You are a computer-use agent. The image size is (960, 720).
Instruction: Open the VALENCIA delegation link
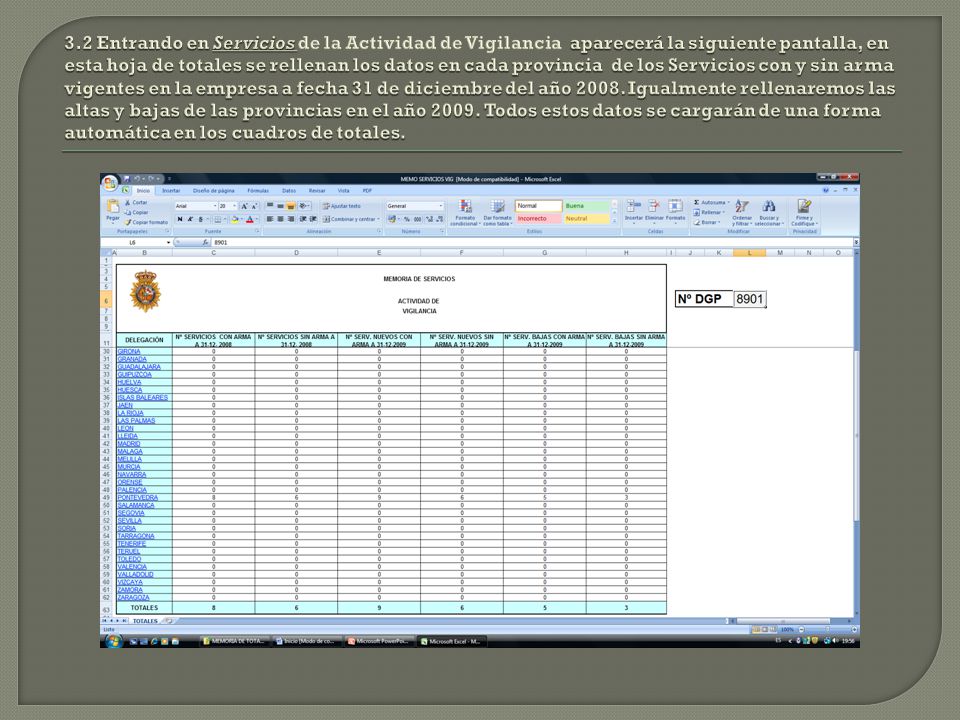pos(132,567)
